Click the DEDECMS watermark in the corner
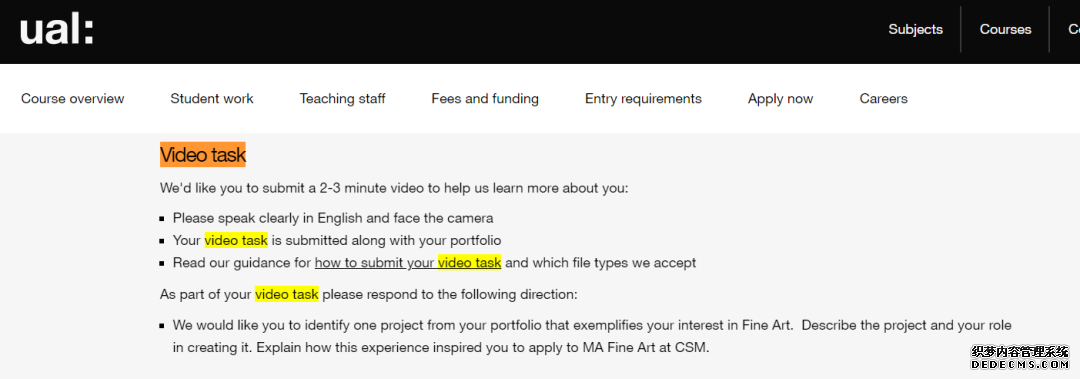The width and height of the screenshot is (1080, 379). pyautogui.click(x=1019, y=358)
